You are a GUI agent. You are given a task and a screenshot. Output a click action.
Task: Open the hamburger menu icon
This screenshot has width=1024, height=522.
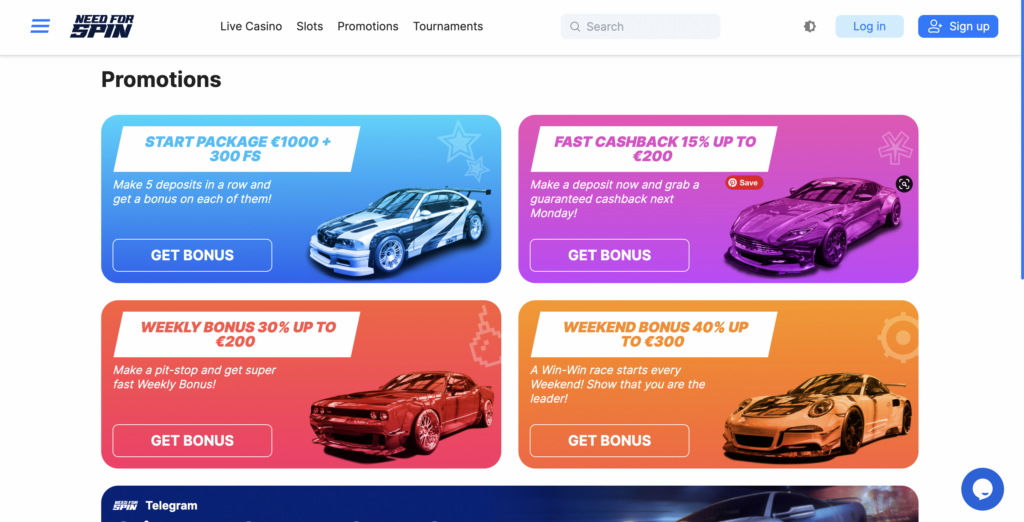pos(40,26)
